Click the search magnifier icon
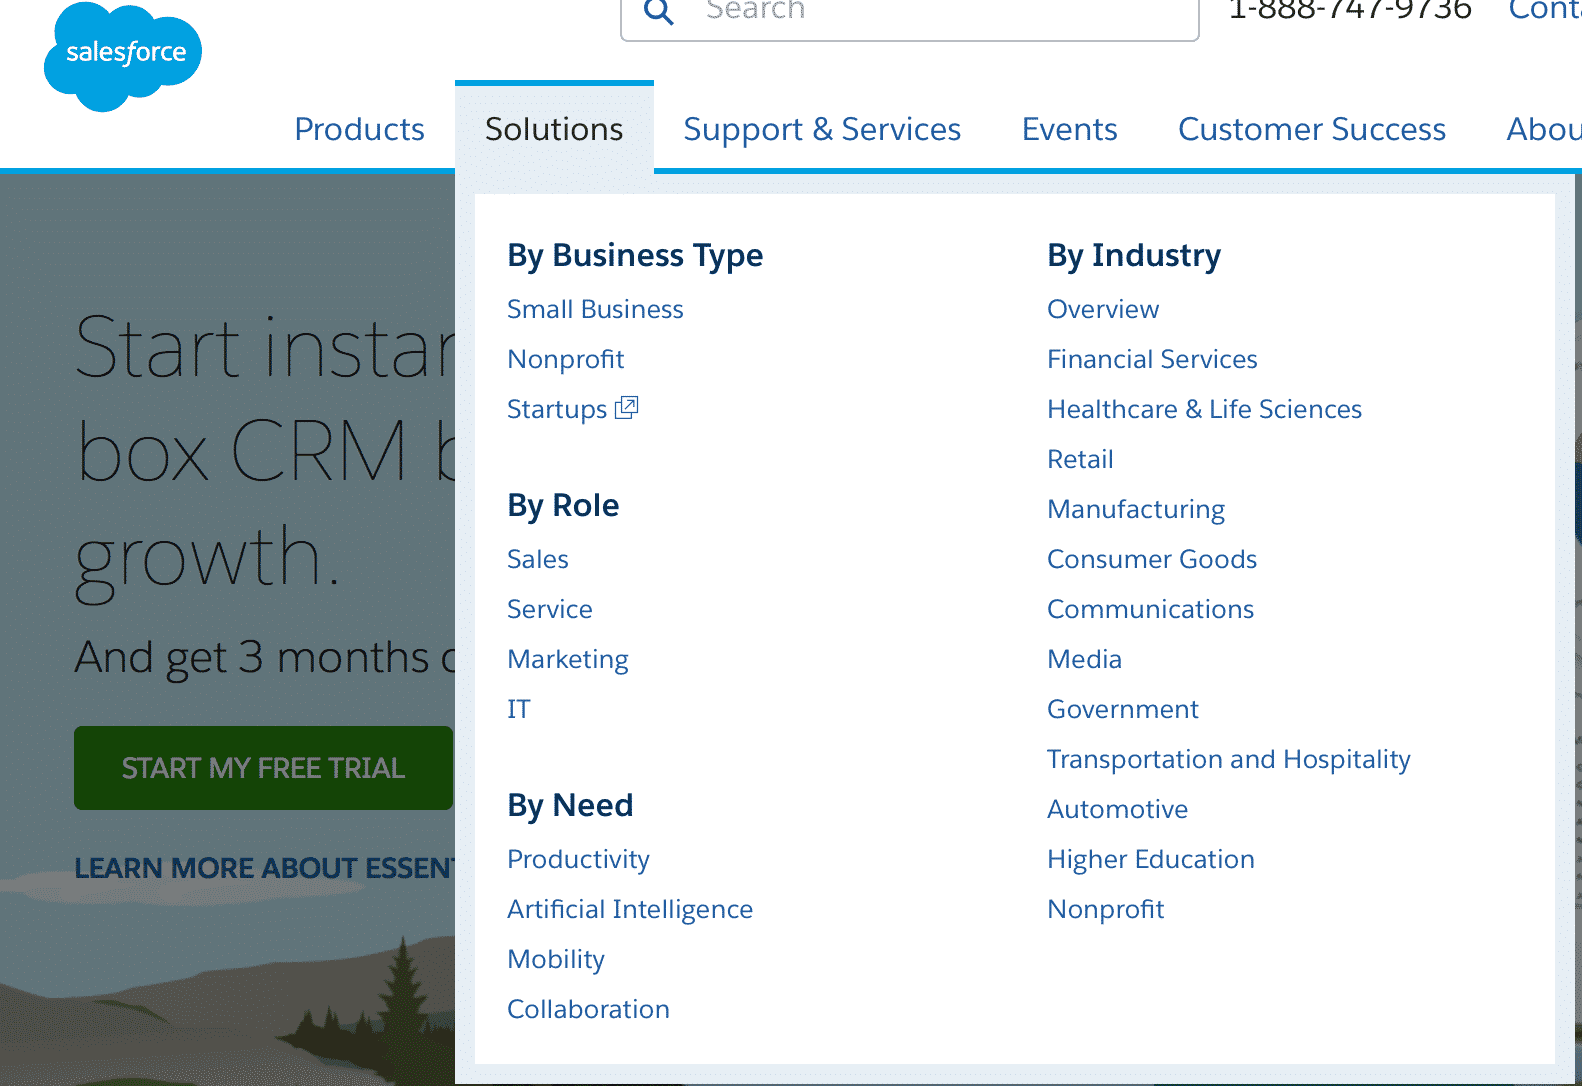The width and height of the screenshot is (1582, 1086). point(658,12)
